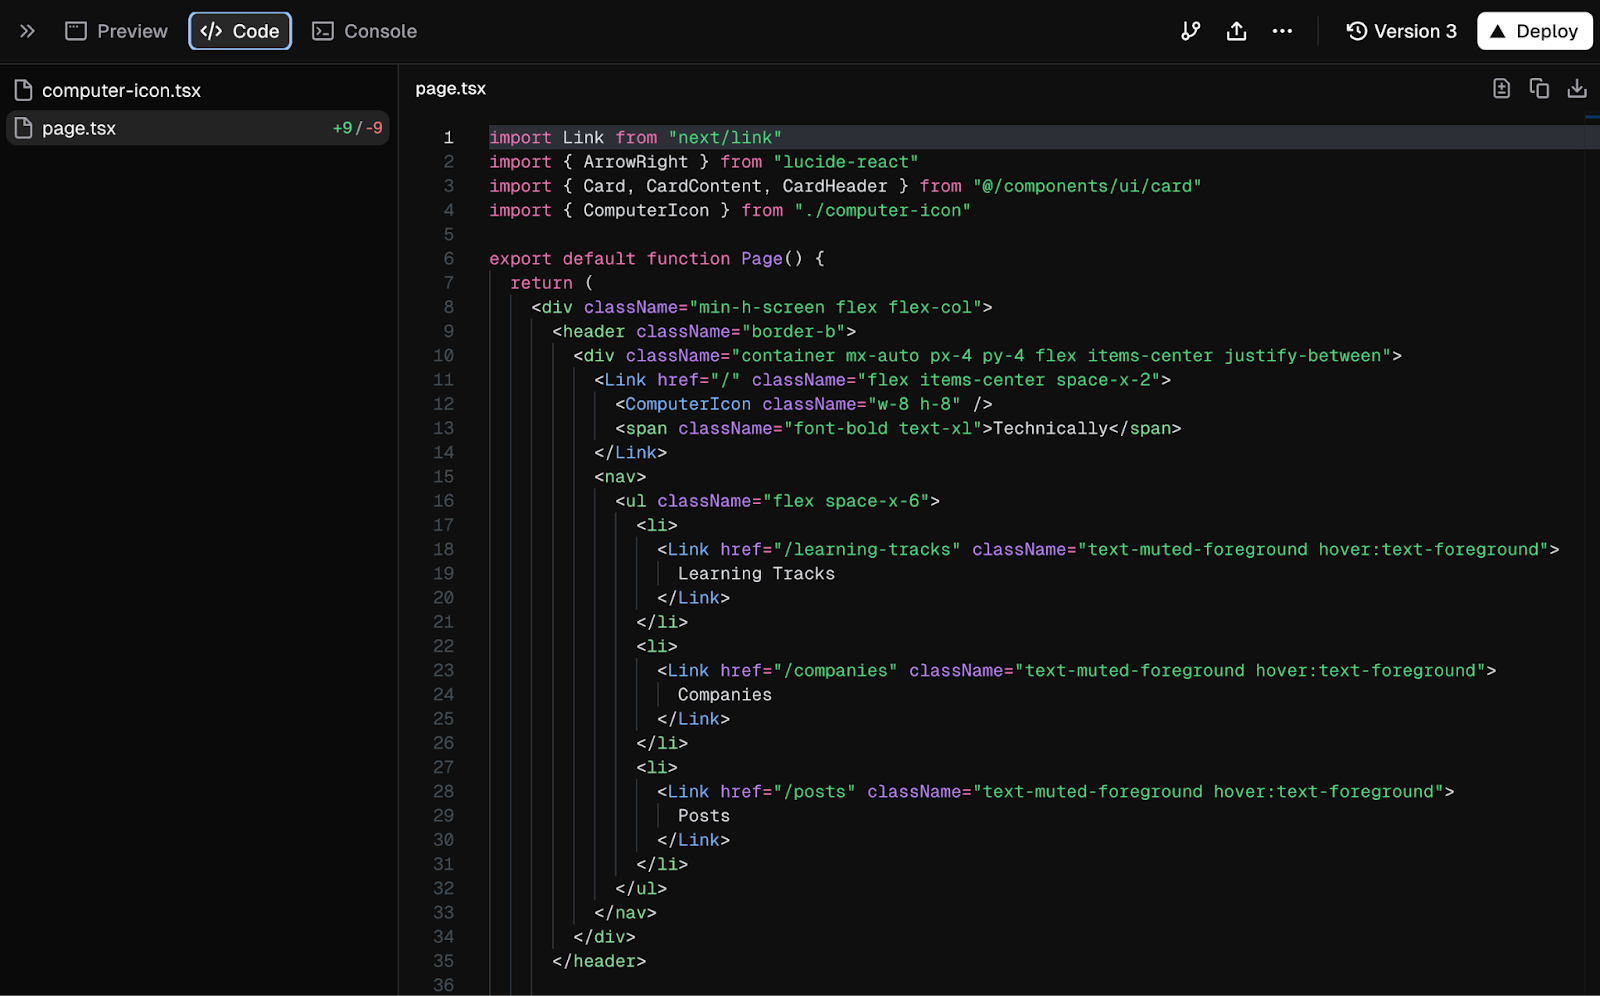Viewport: 1600px width, 996px height.
Task: Click the version history clock icon
Action: 1355,31
